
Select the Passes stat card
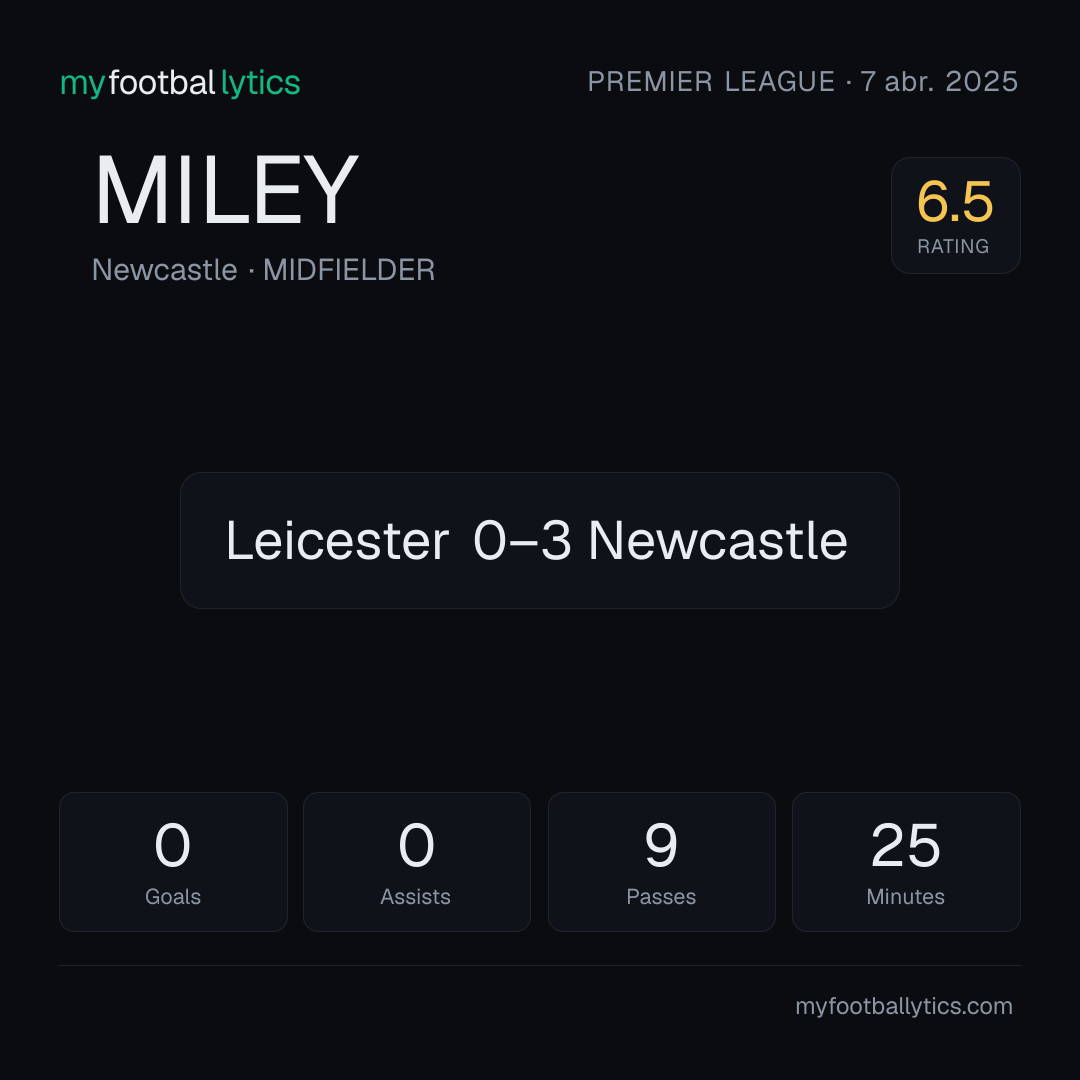[x=661, y=862]
